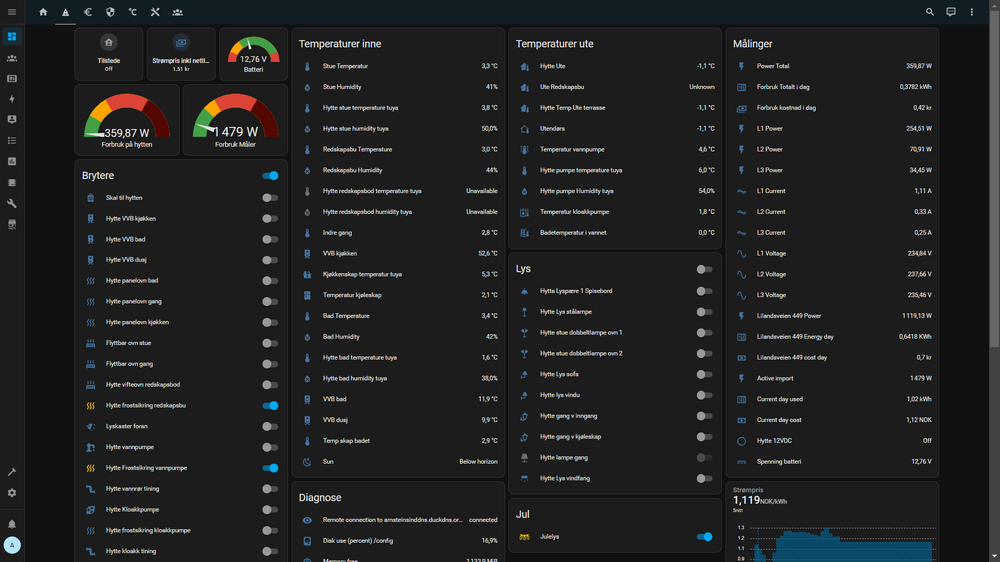Turn off Hytte frostsikring redskapsbu
Viewport: 1000px width, 562px height.
[x=270, y=406]
